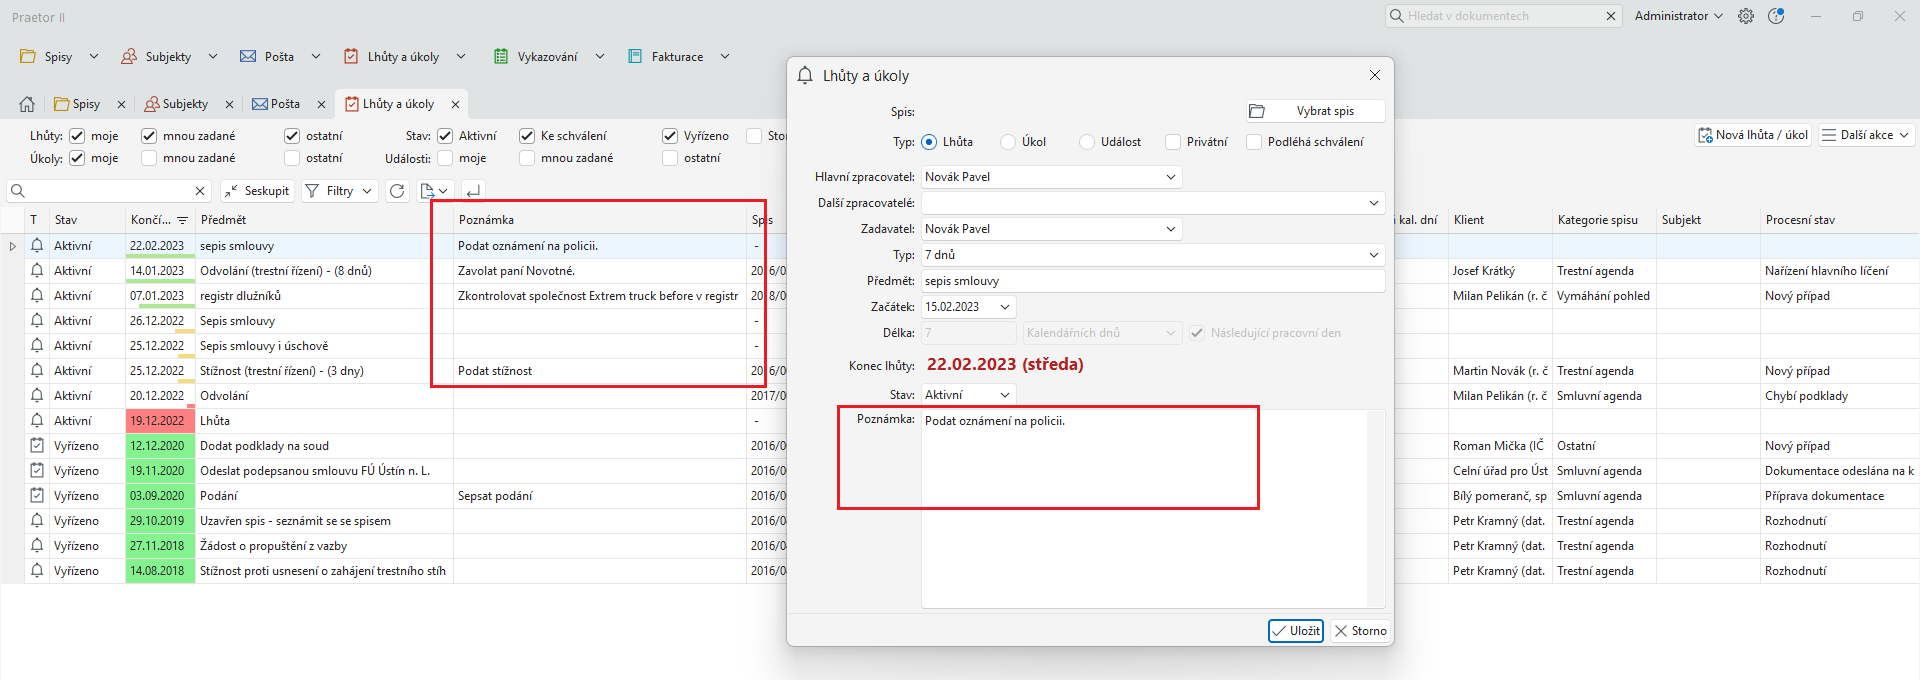Click the Nová lhůta / úkol icon

point(1705,135)
